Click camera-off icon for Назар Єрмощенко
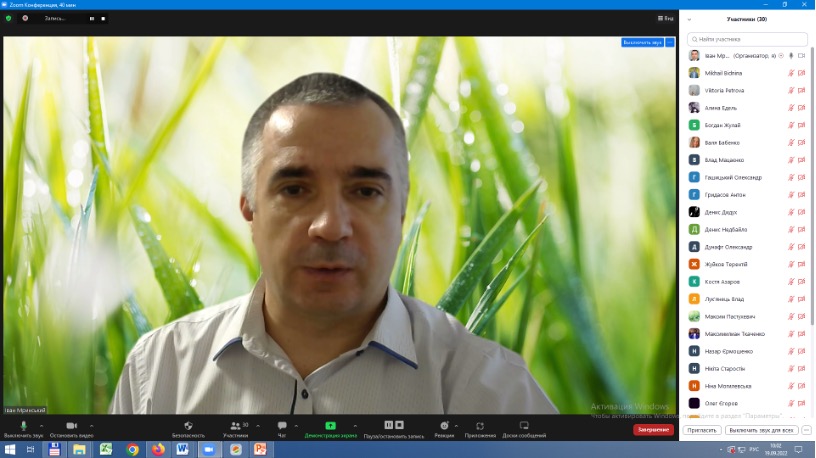Image resolution: width=816 pixels, height=458 pixels. (801, 351)
